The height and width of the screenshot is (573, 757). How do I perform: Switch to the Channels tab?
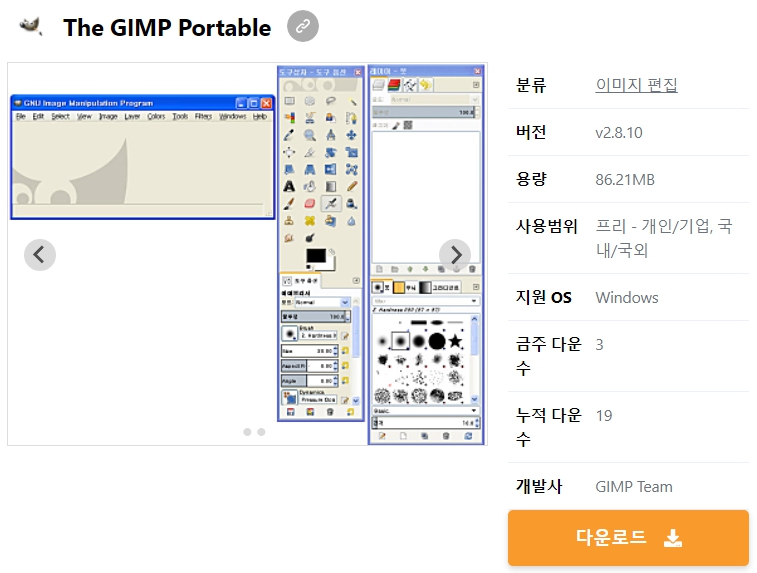tap(394, 85)
